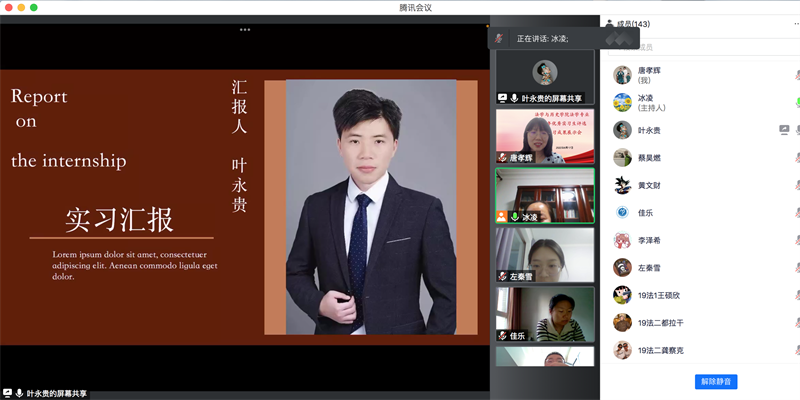800x400 pixels.
Task: Click the 成员(143) panel title
Action: tap(633, 24)
